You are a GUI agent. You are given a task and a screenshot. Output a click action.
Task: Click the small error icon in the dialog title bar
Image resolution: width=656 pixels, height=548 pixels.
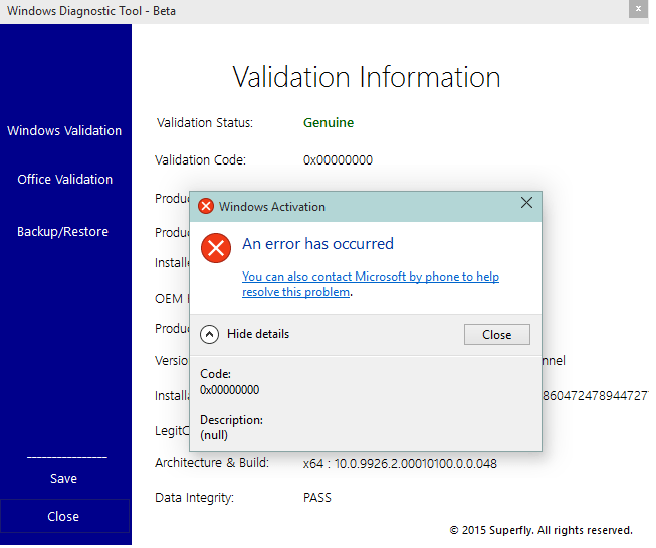tap(206, 206)
